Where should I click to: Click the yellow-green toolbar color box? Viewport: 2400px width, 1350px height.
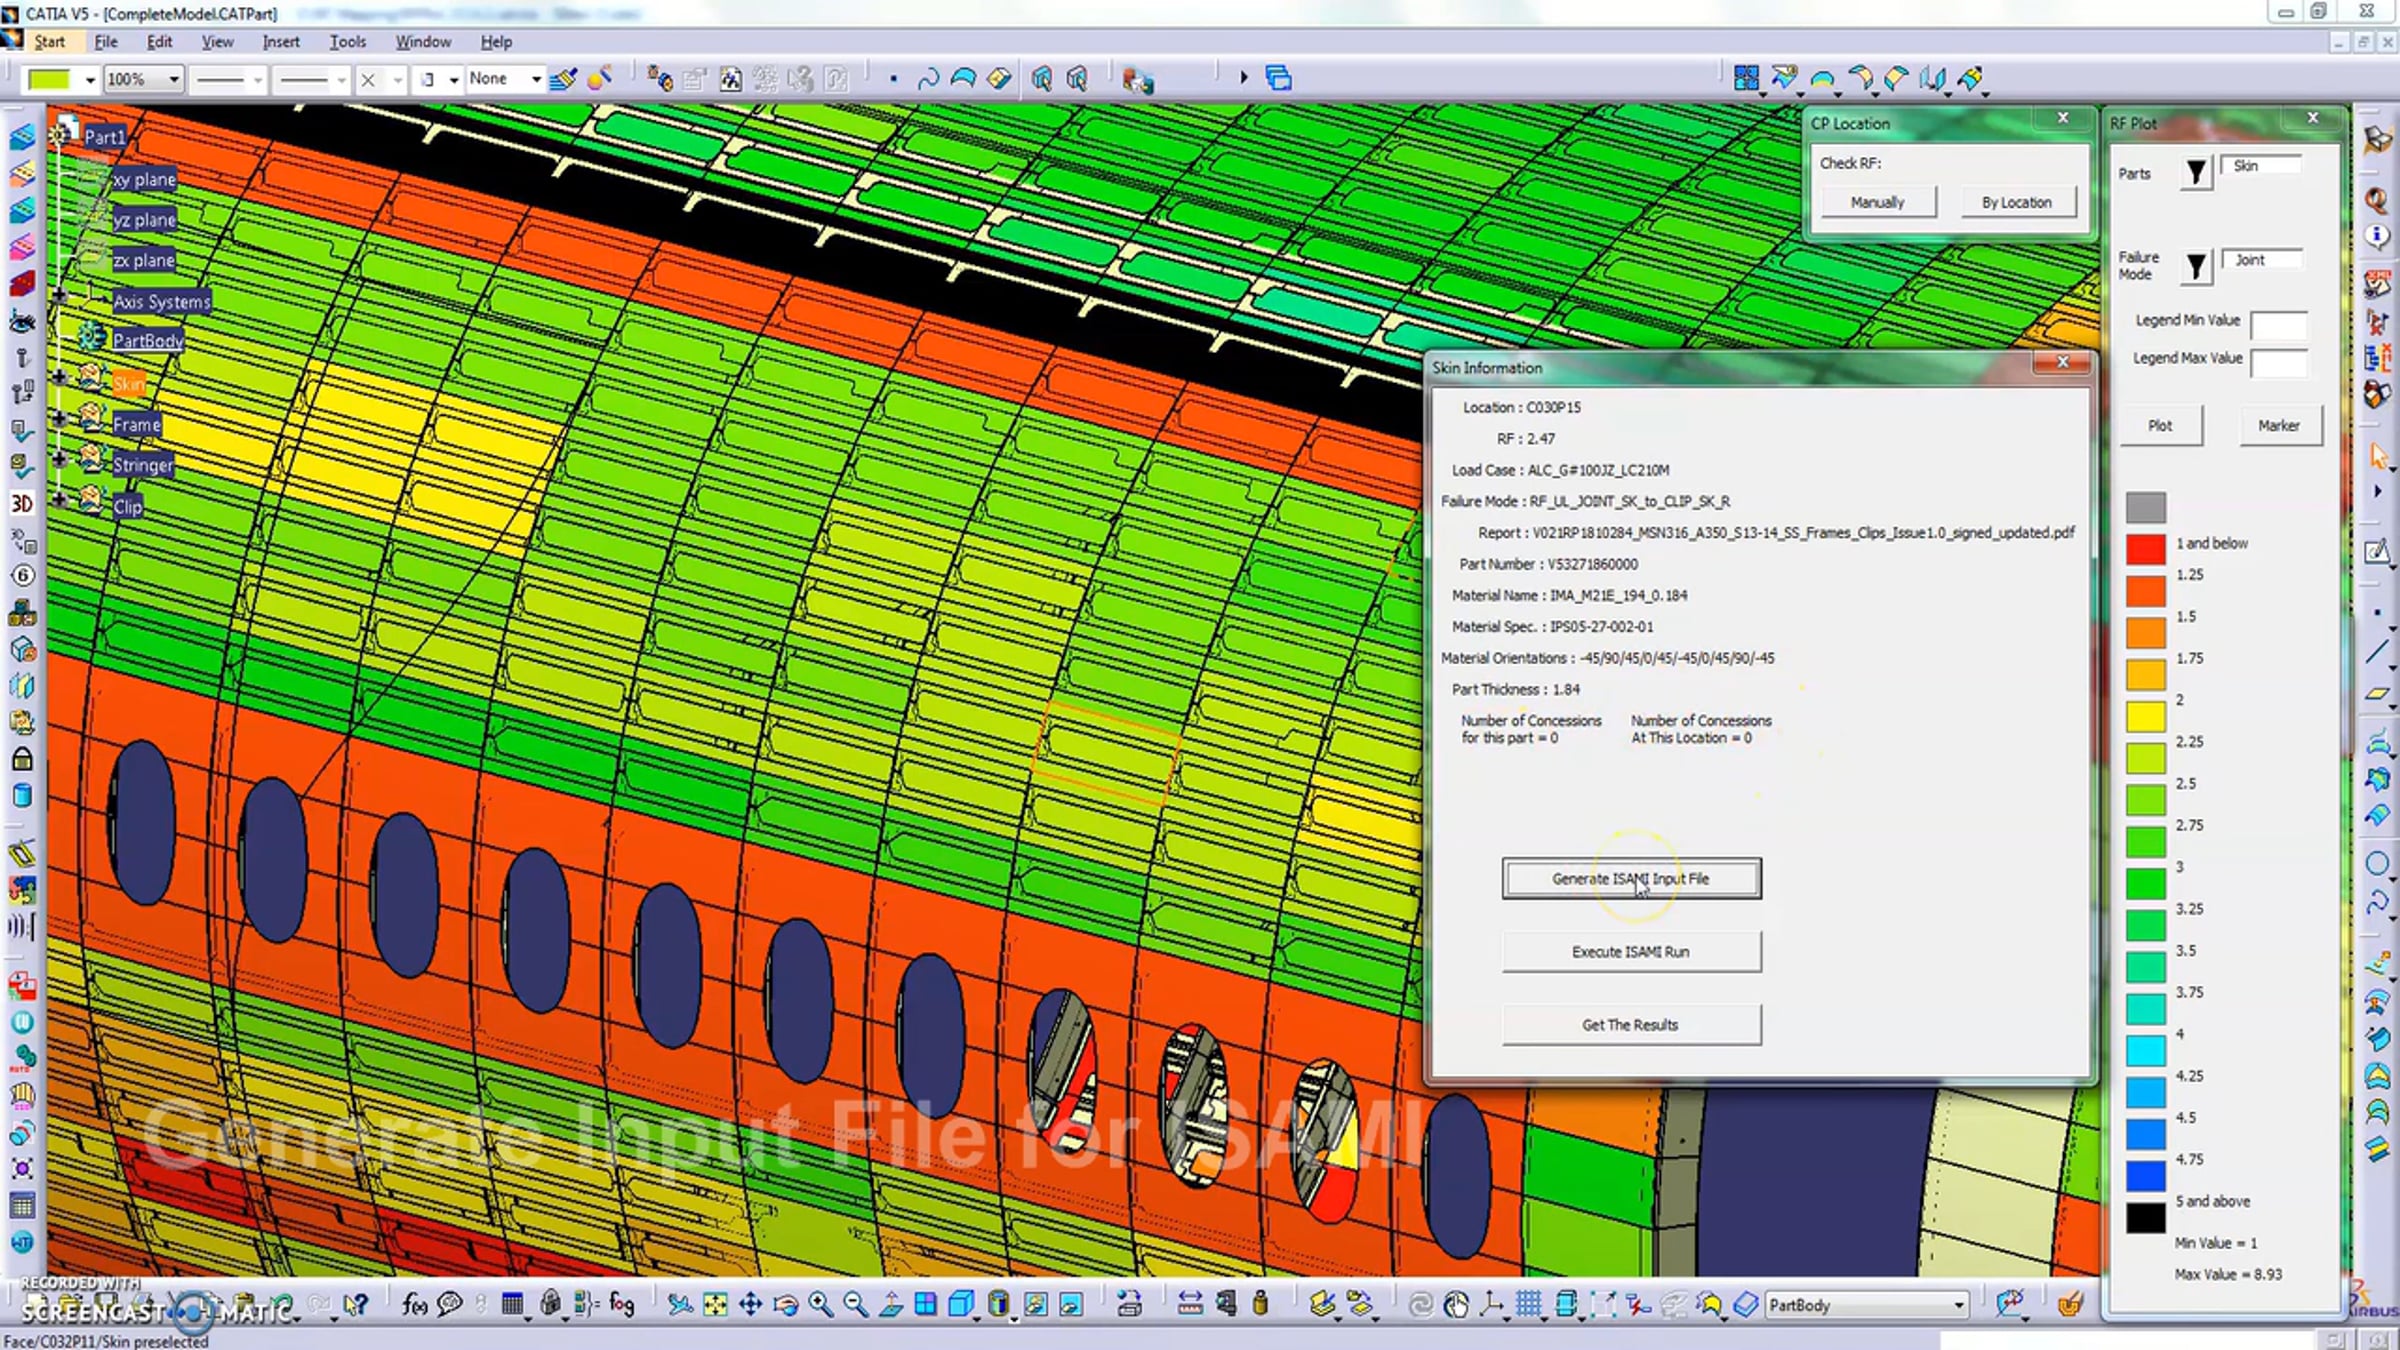[x=50, y=79]
